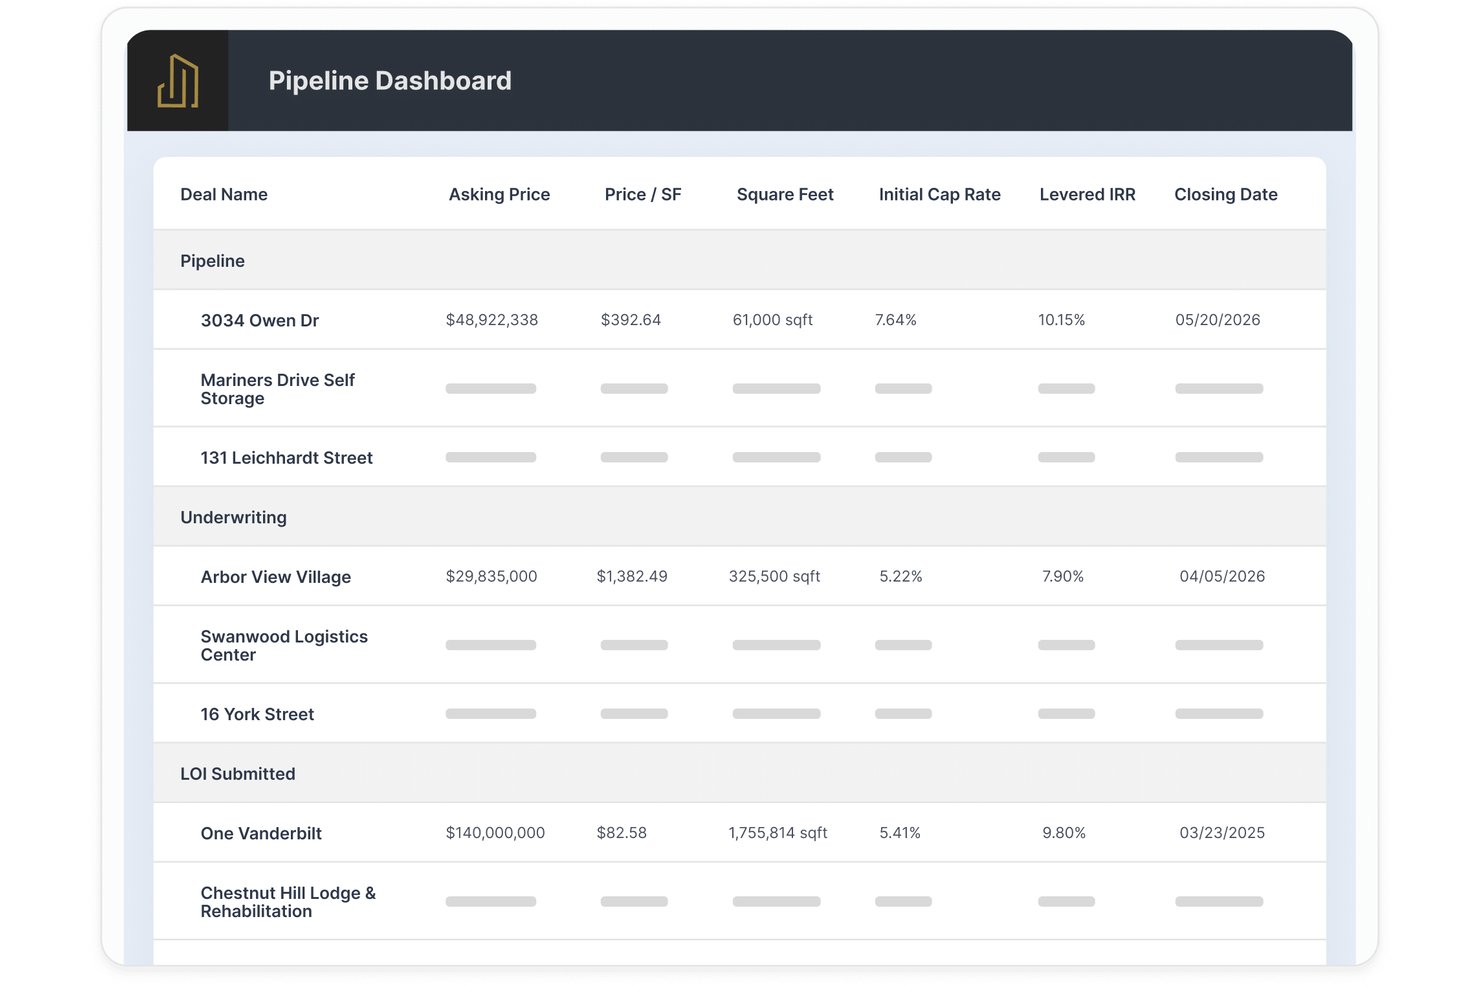Click closing date 03/23/2025
The width and height of the screenshot is (1480, 987).
click(x=1222, y=833)
